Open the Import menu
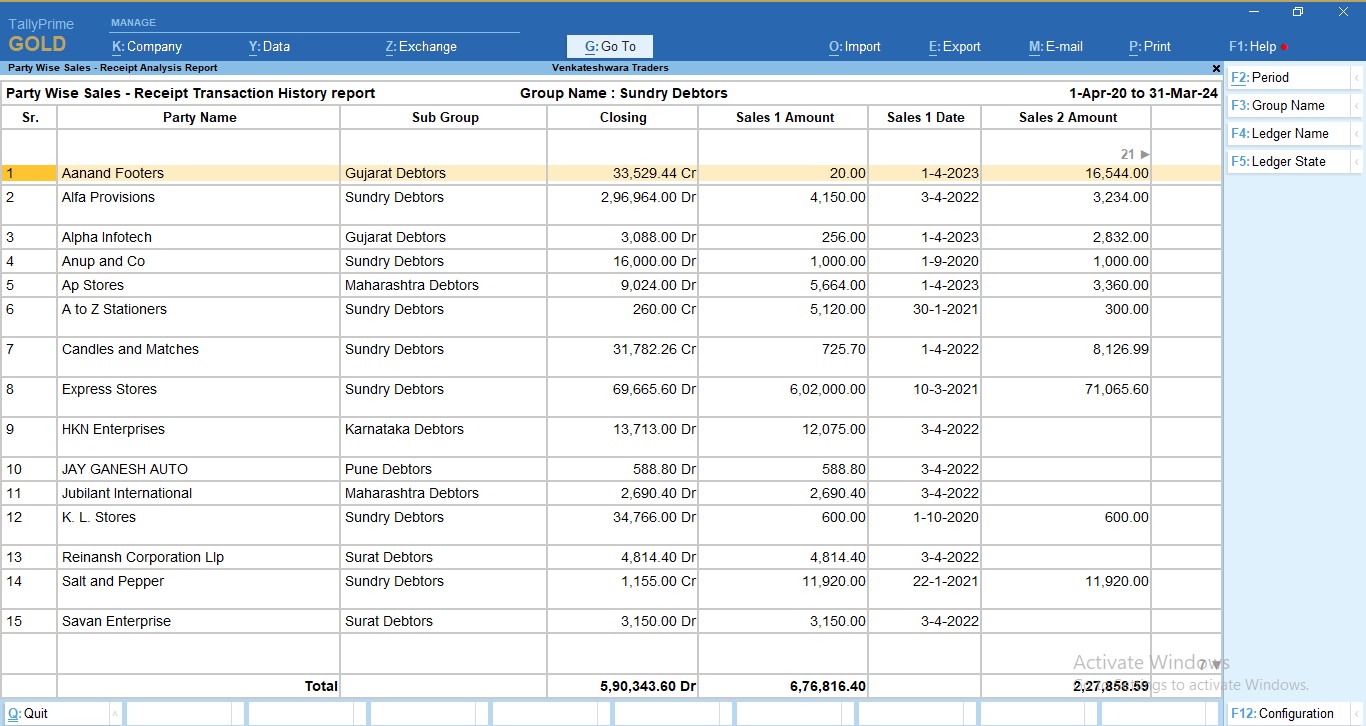 tap(855, 46)
